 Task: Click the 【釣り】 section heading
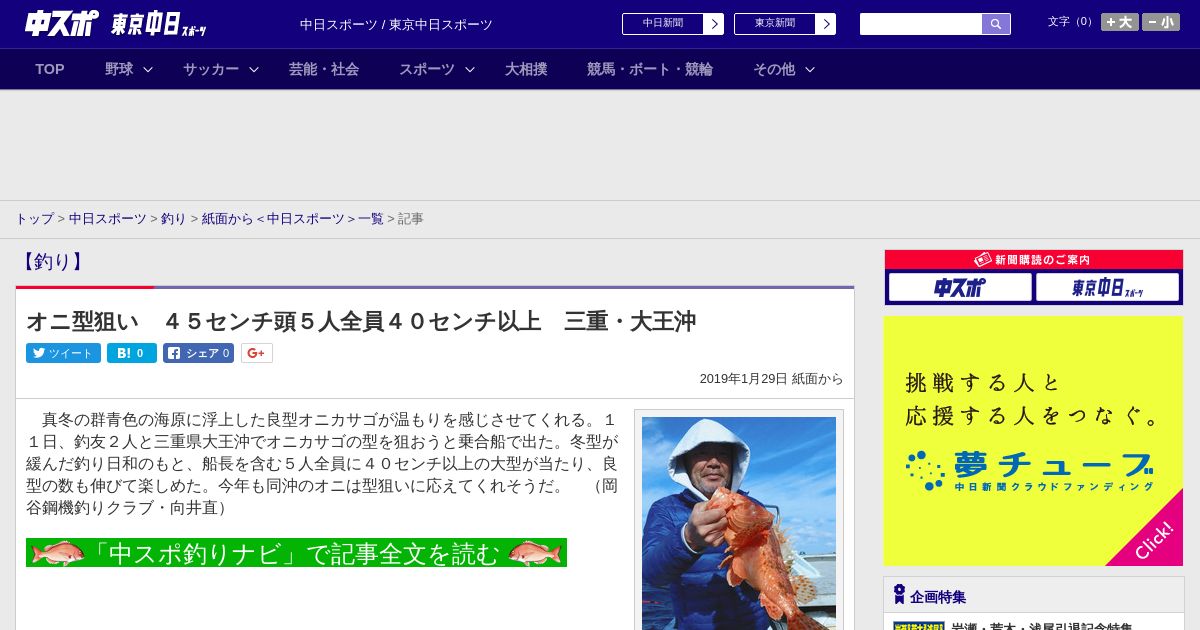click(52, 262)
